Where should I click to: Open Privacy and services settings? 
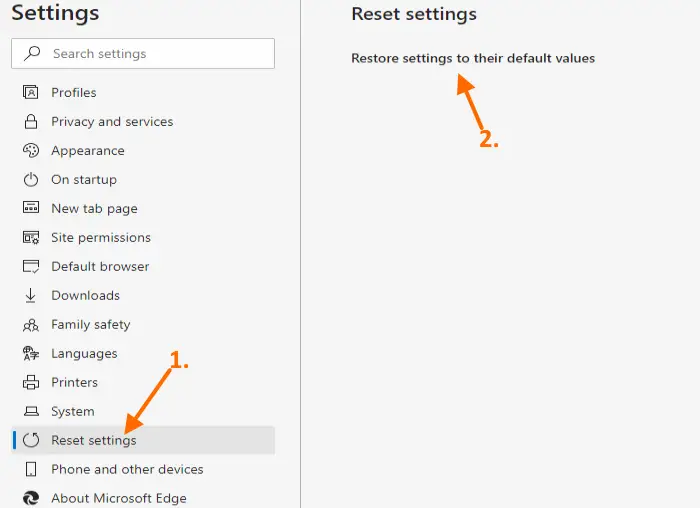(x=112, y=122)
